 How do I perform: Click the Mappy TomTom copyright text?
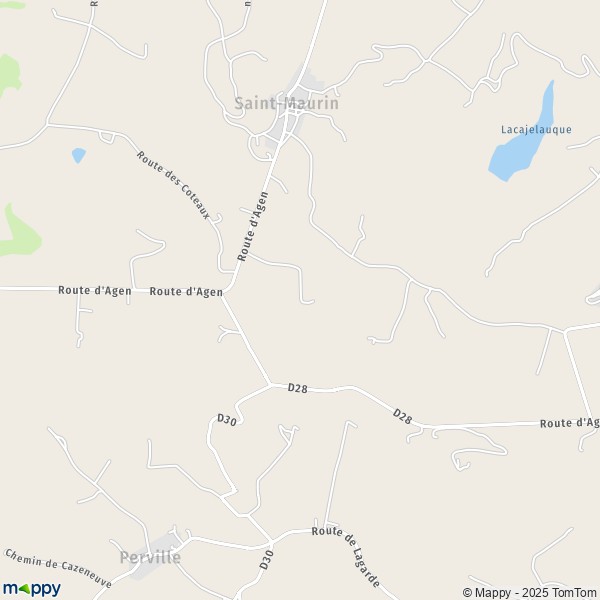[x=529, y=592]
